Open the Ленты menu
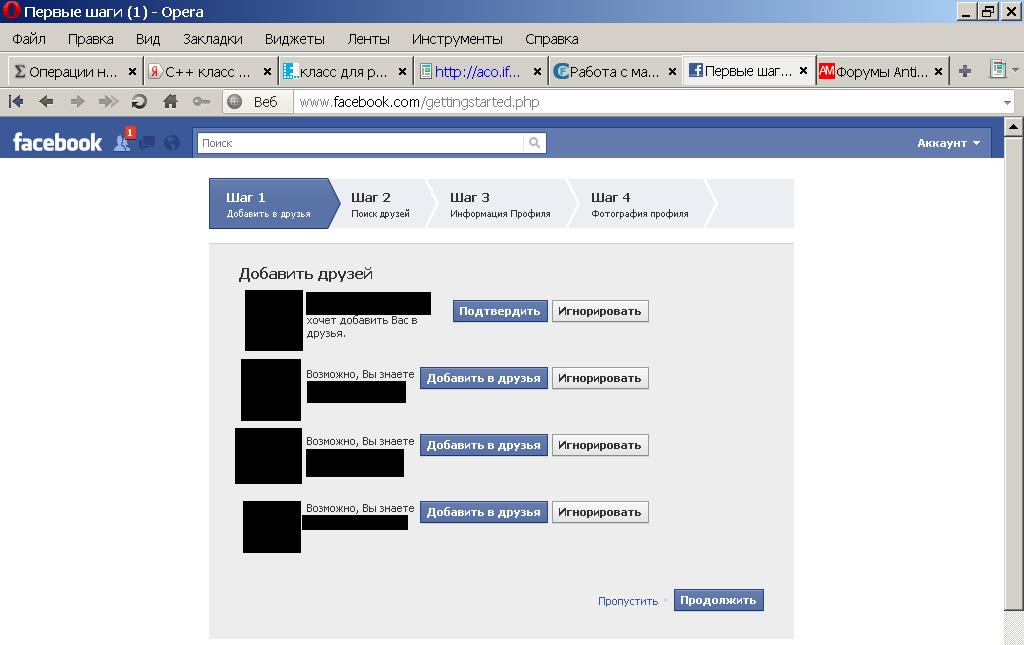This screenshot has height=645, width=1024. click(368, 39)
